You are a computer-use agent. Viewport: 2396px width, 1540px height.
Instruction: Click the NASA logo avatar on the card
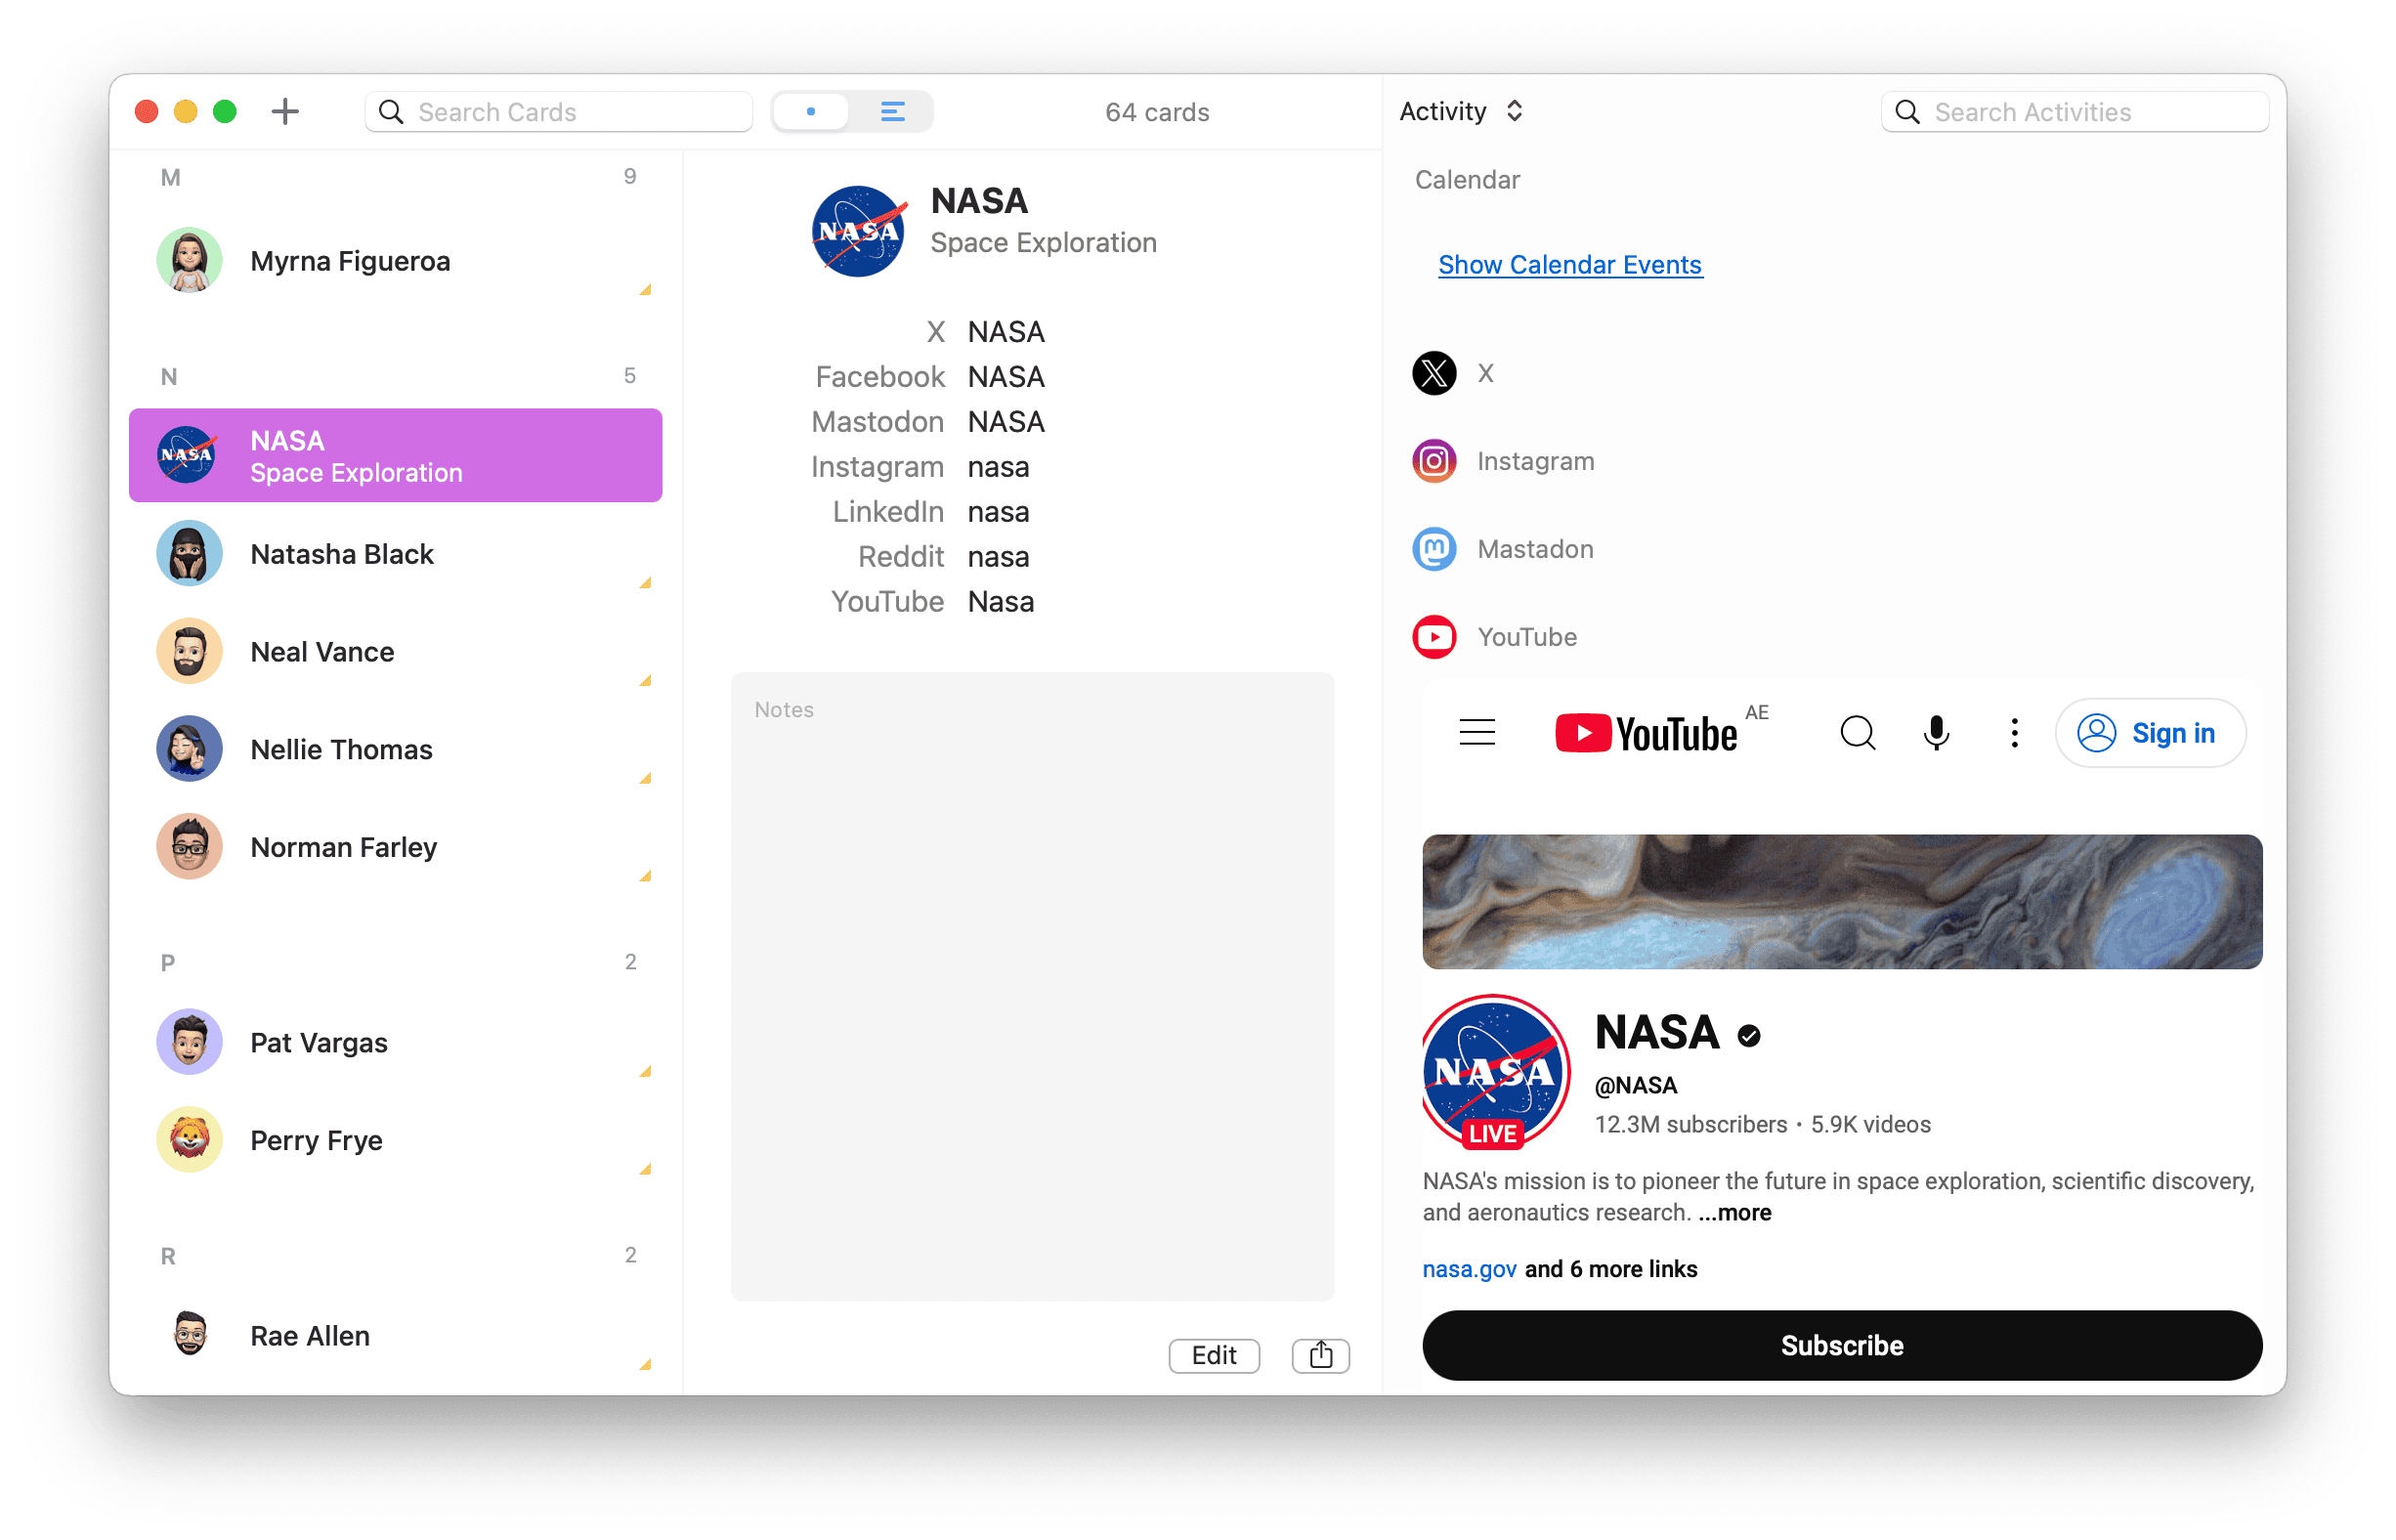(857, 231)
